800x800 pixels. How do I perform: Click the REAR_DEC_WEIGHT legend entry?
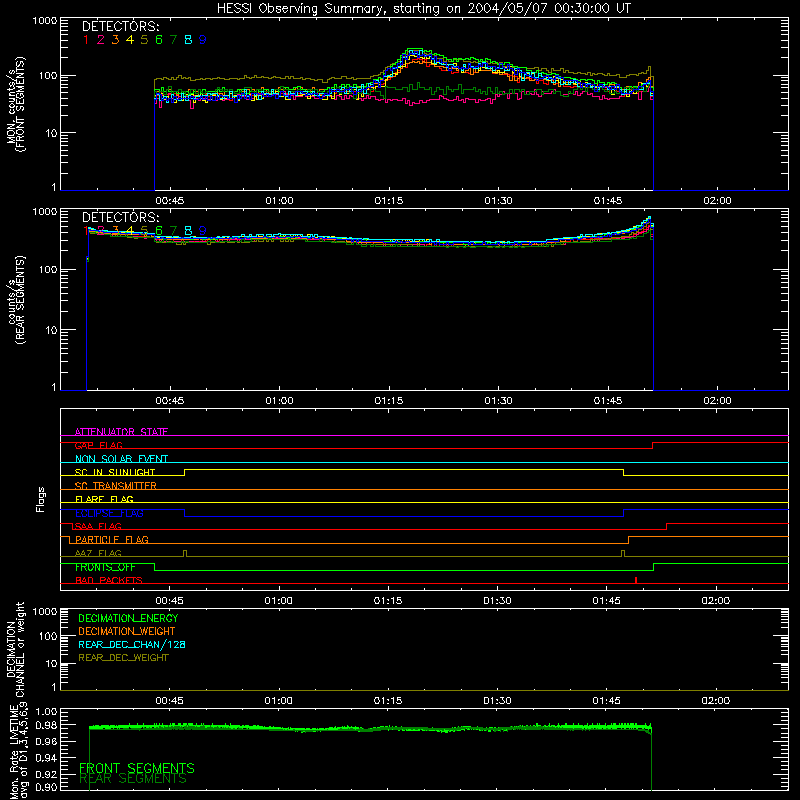pyautogui.click(x=123, y=658)
